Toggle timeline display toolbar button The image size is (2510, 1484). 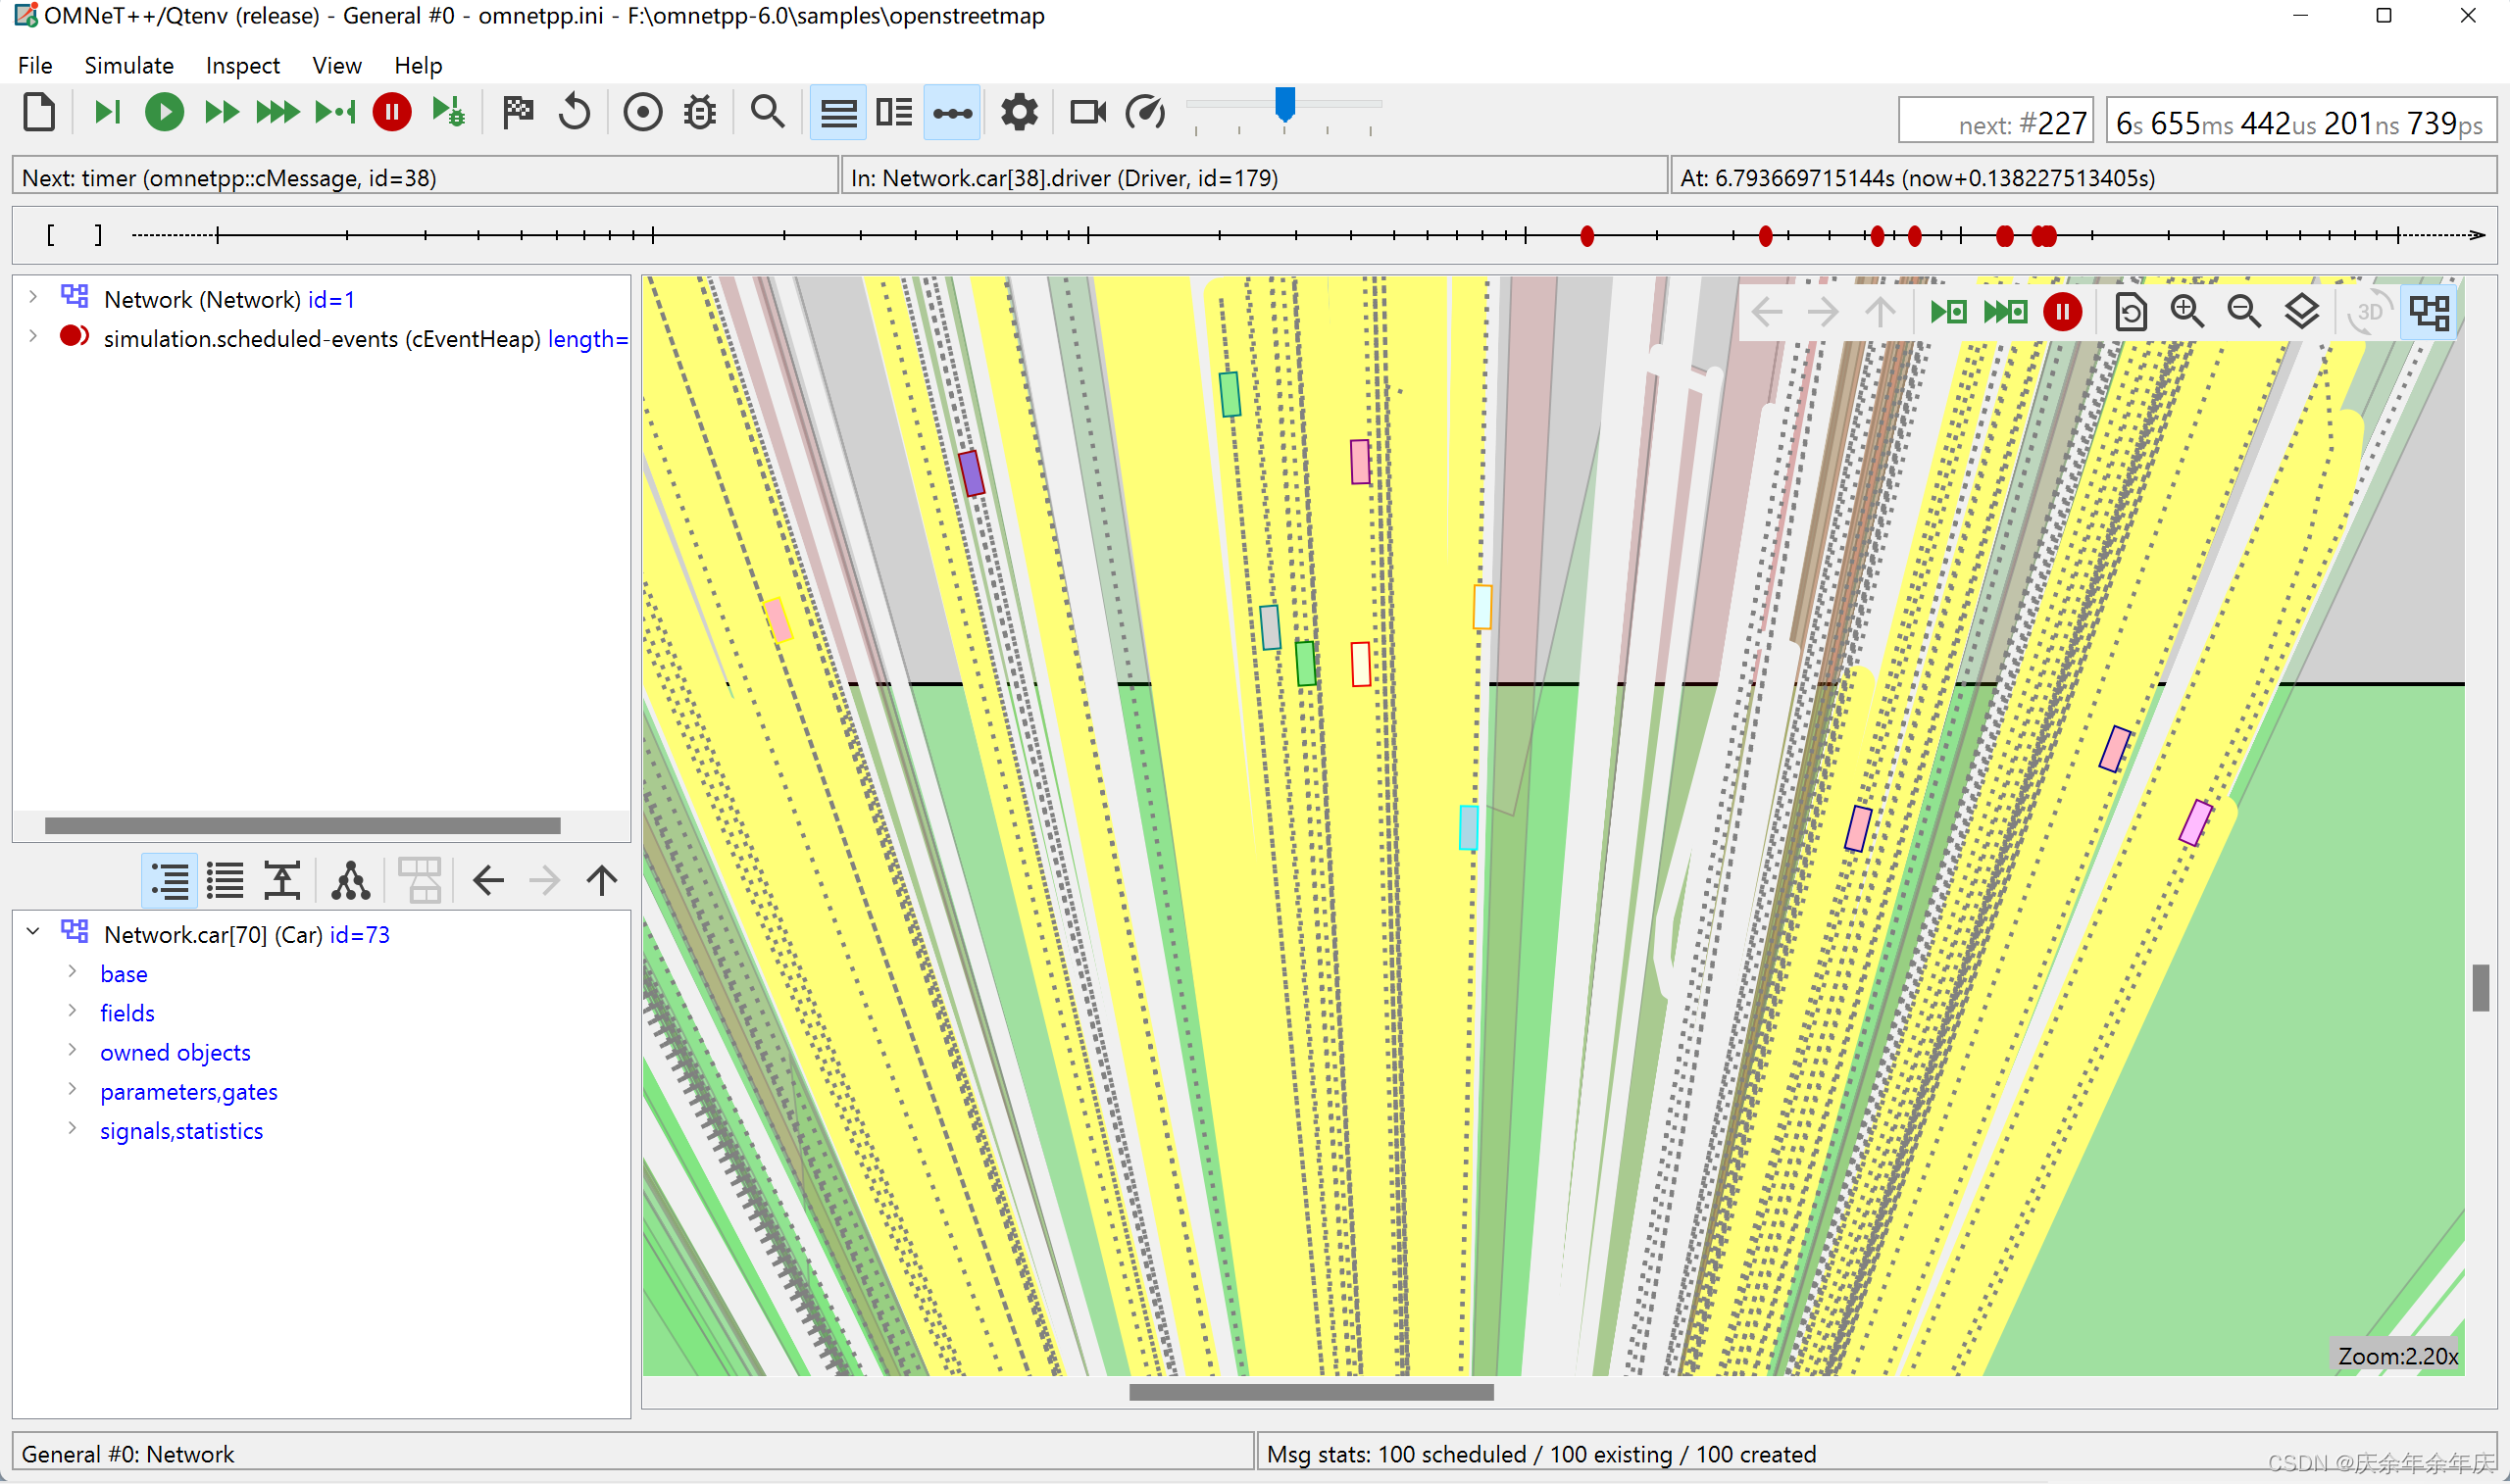point(951,112)
